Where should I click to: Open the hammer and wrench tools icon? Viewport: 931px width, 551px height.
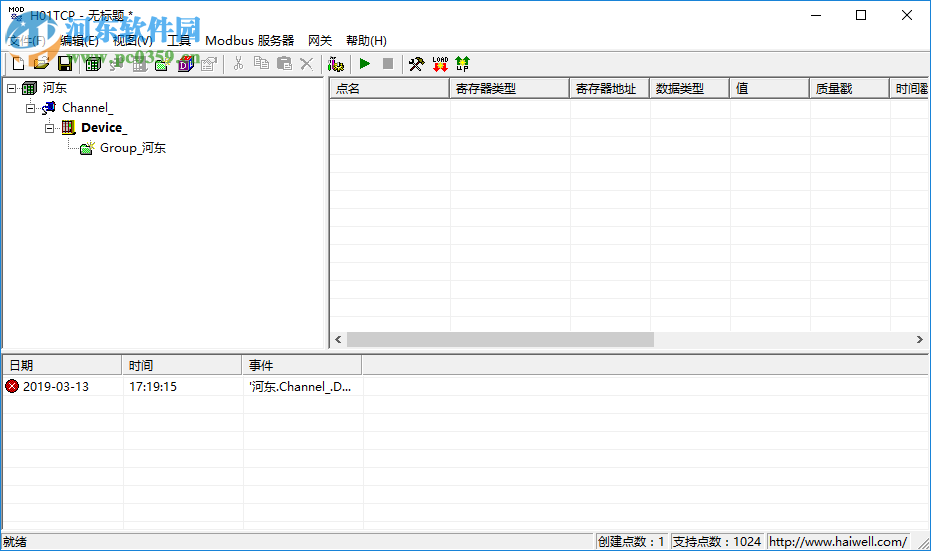point(417,64)
